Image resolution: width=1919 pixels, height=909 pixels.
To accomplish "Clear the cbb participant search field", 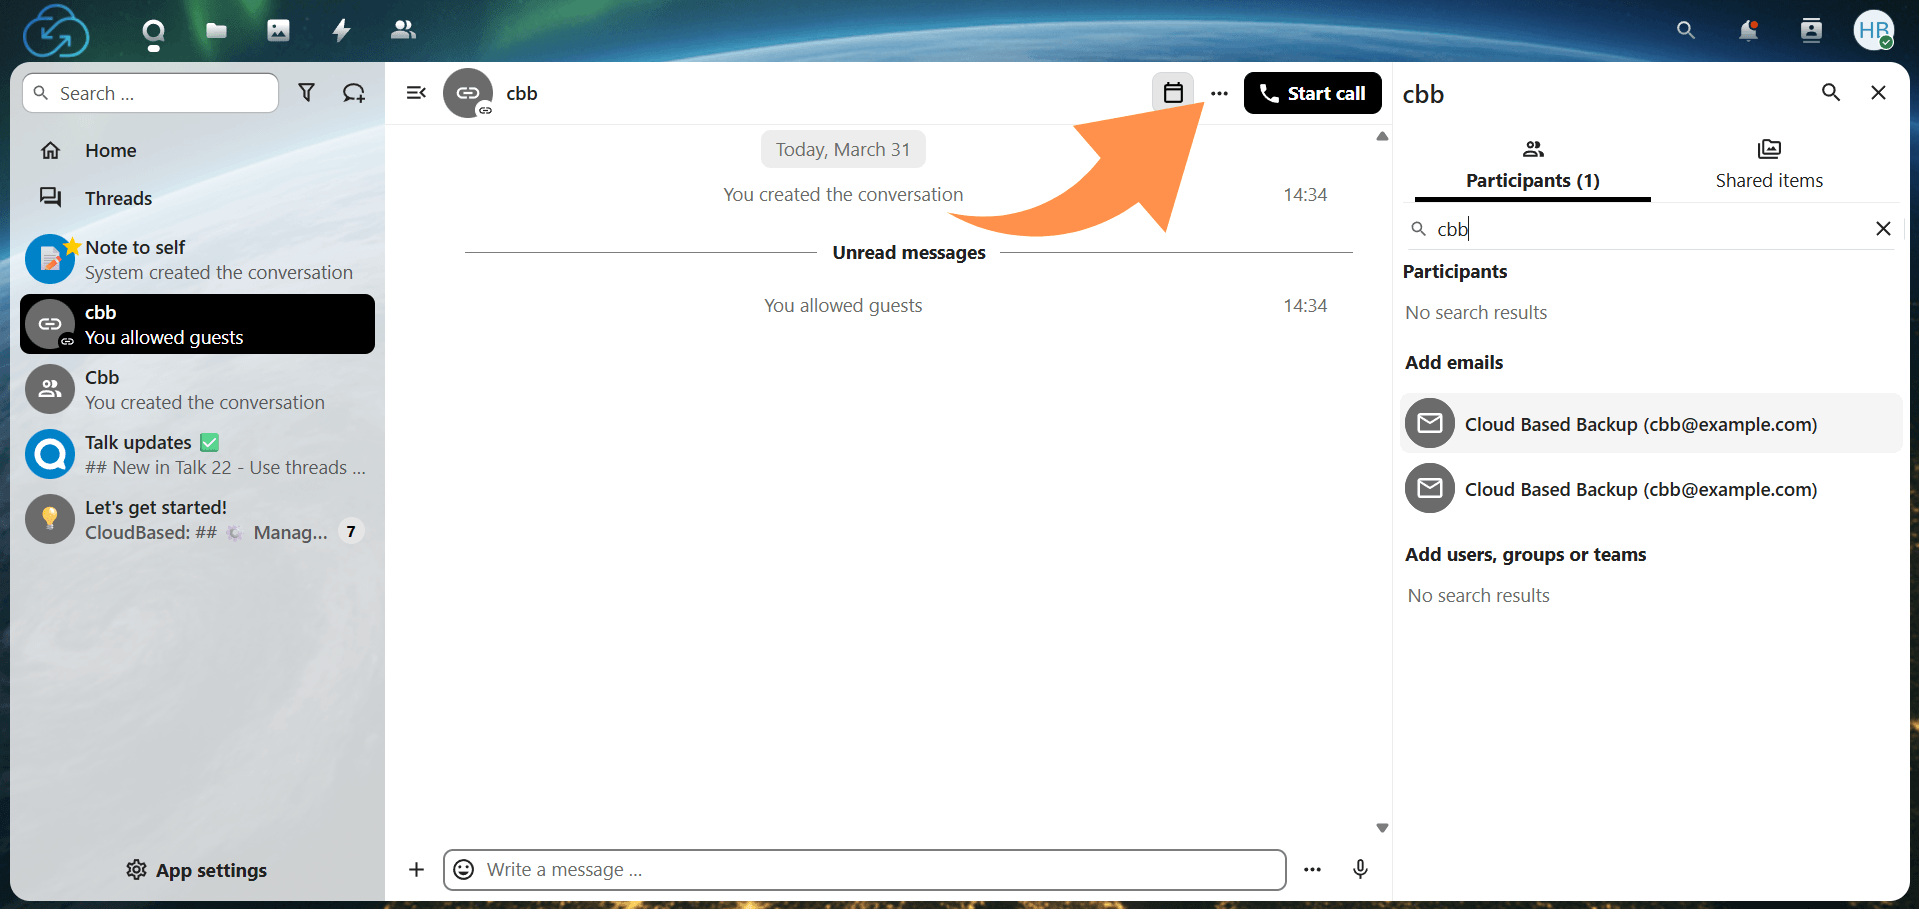I will point(1883,228).
